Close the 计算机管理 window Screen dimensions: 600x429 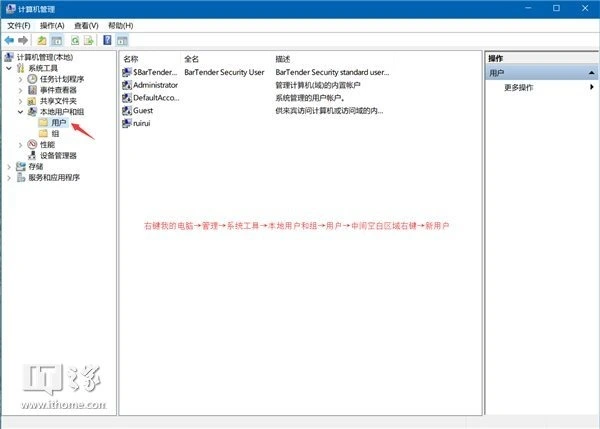[585, 8]
